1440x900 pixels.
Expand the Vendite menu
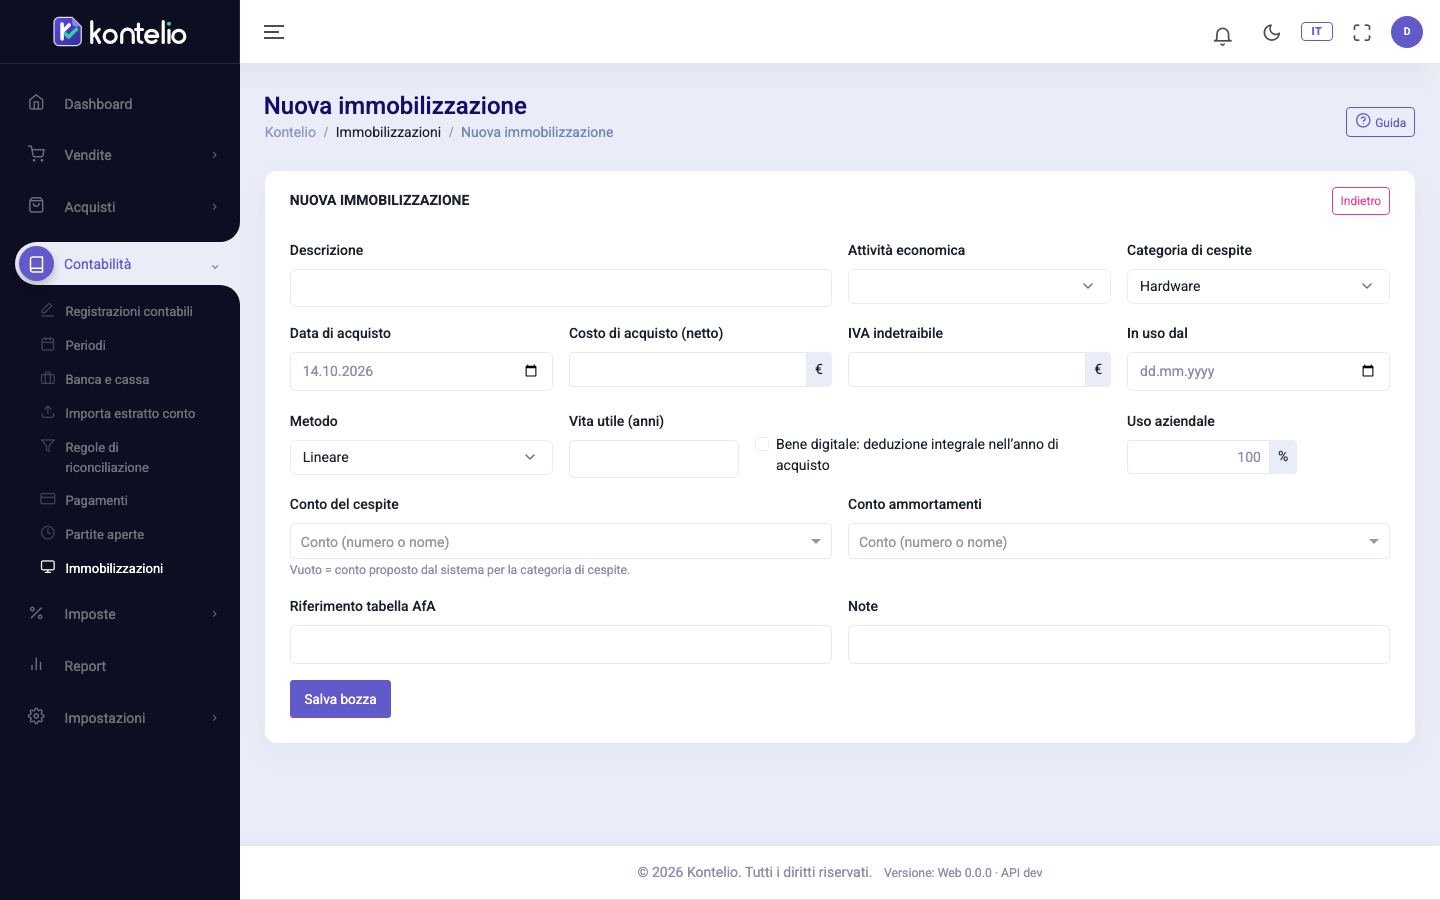coord(120,155)
